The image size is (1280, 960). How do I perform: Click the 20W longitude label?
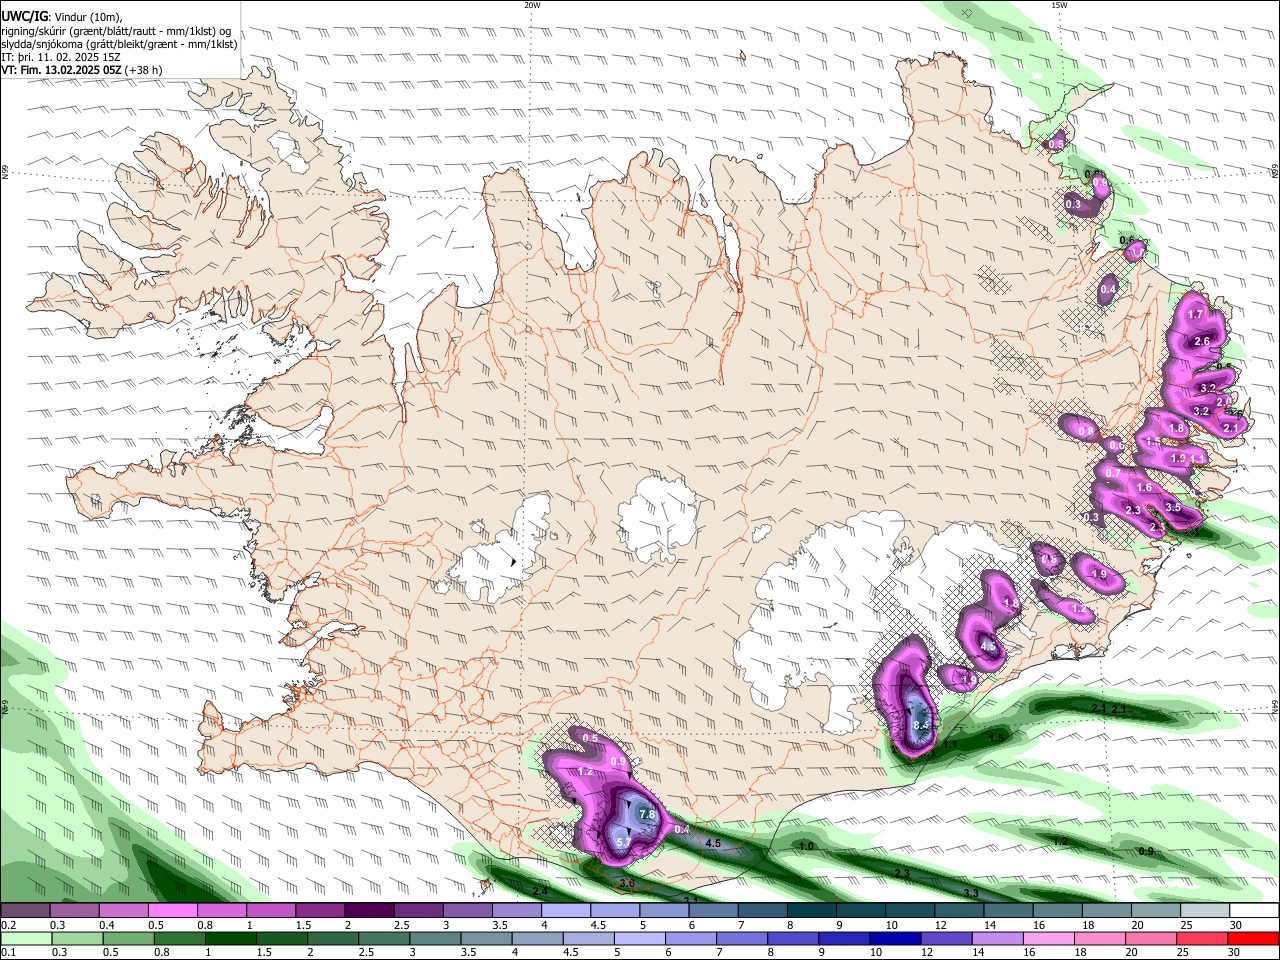532,5
